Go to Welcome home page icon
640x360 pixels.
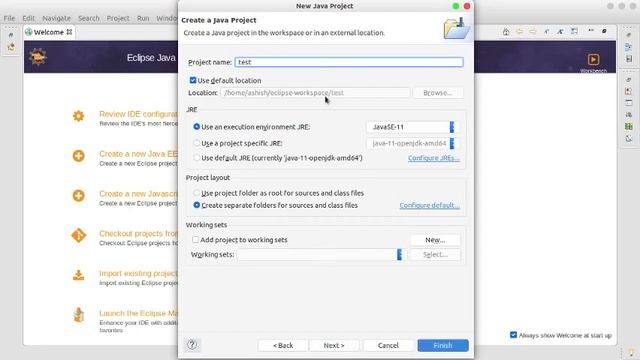pyautogui.click(x=506, y=32)
